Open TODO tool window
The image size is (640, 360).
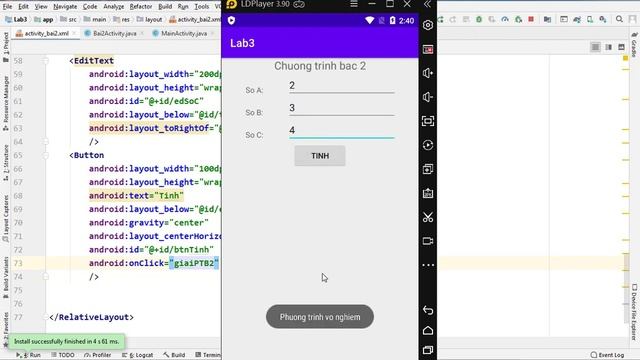63,355
